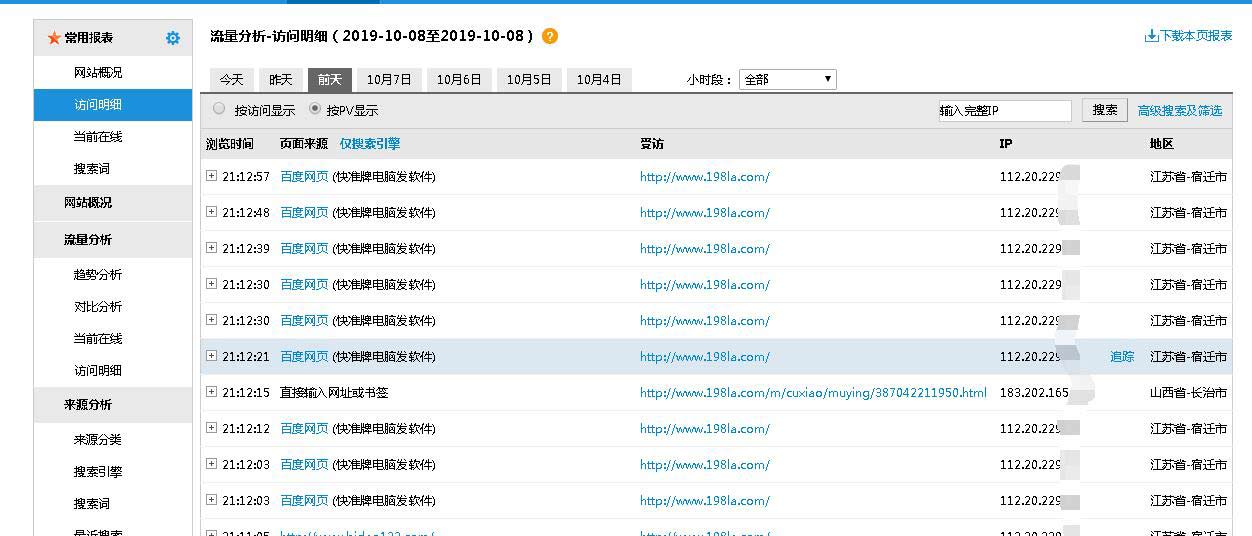
Task: Open the 小时段 dropdown
Action: point(787,79)
